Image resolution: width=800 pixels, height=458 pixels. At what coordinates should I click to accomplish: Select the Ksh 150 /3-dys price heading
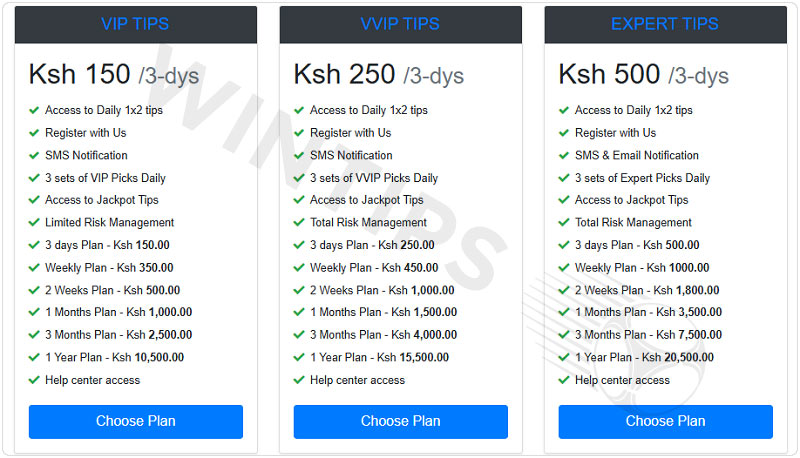pyautogui.click(x=114, y=74)
